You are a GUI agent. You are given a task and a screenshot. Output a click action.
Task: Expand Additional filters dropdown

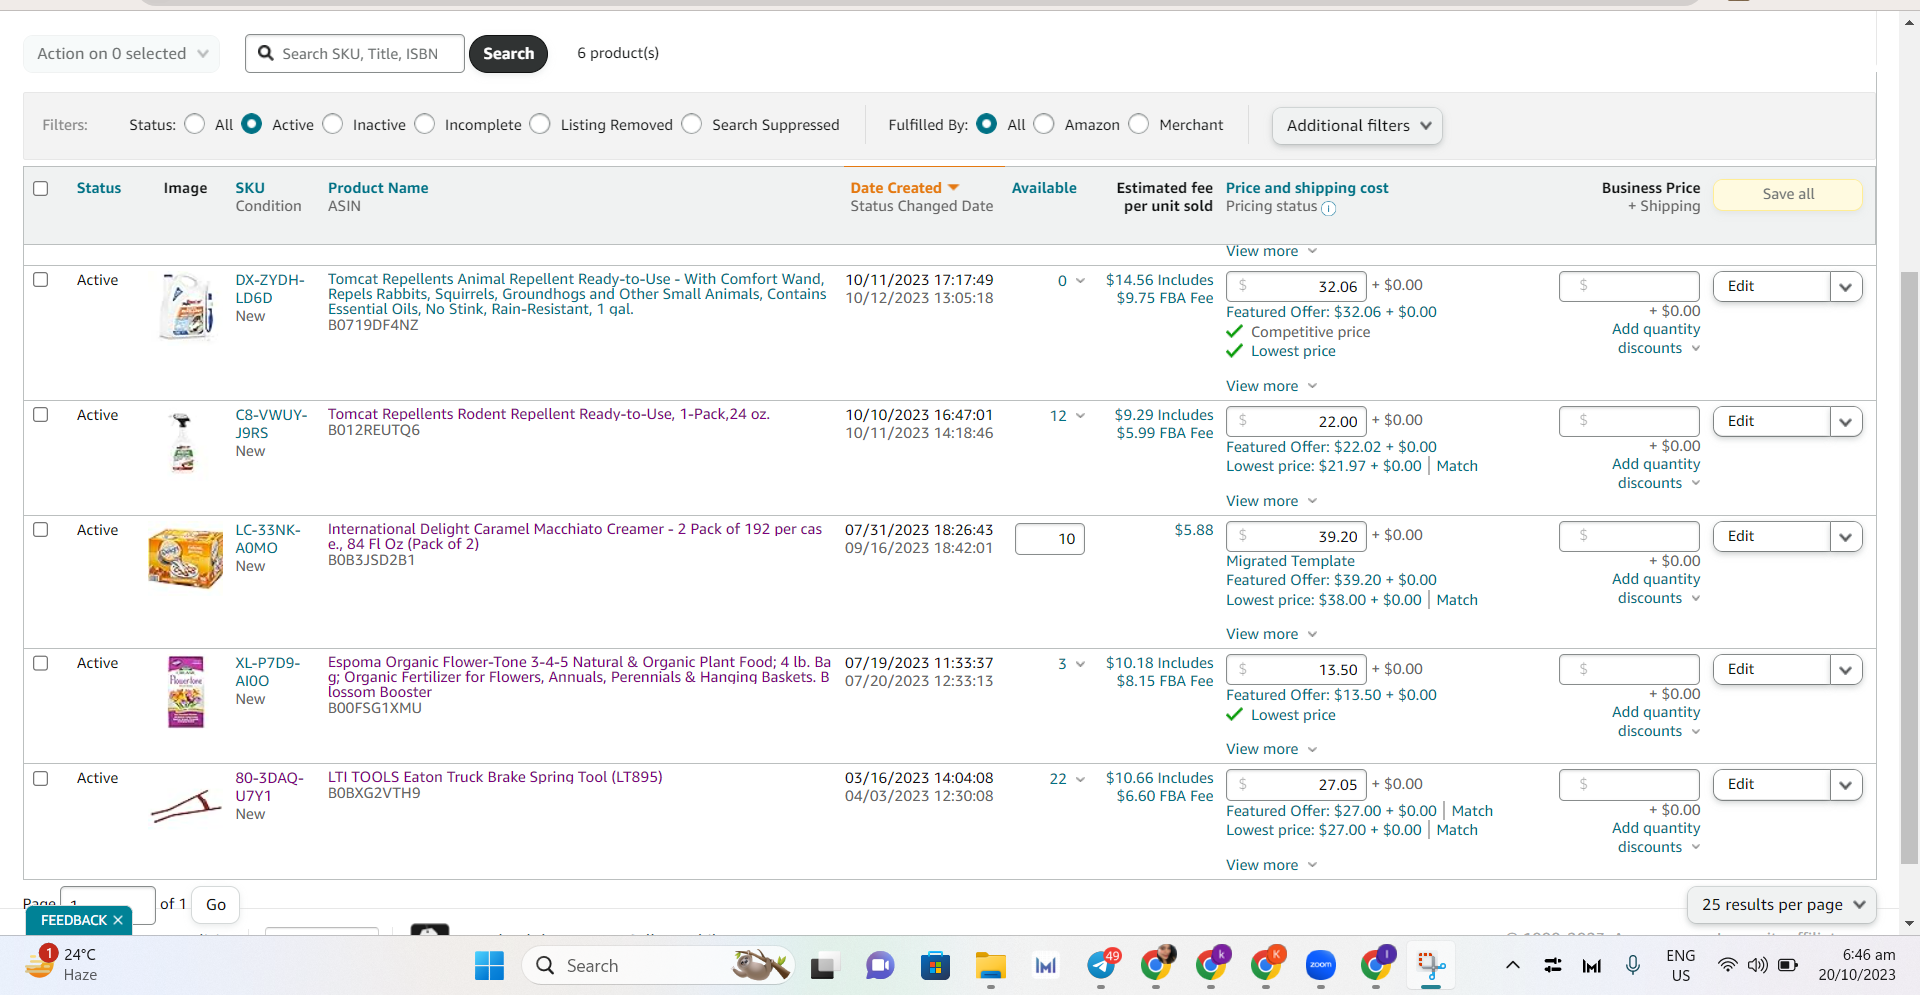[x=1357, y=125]
